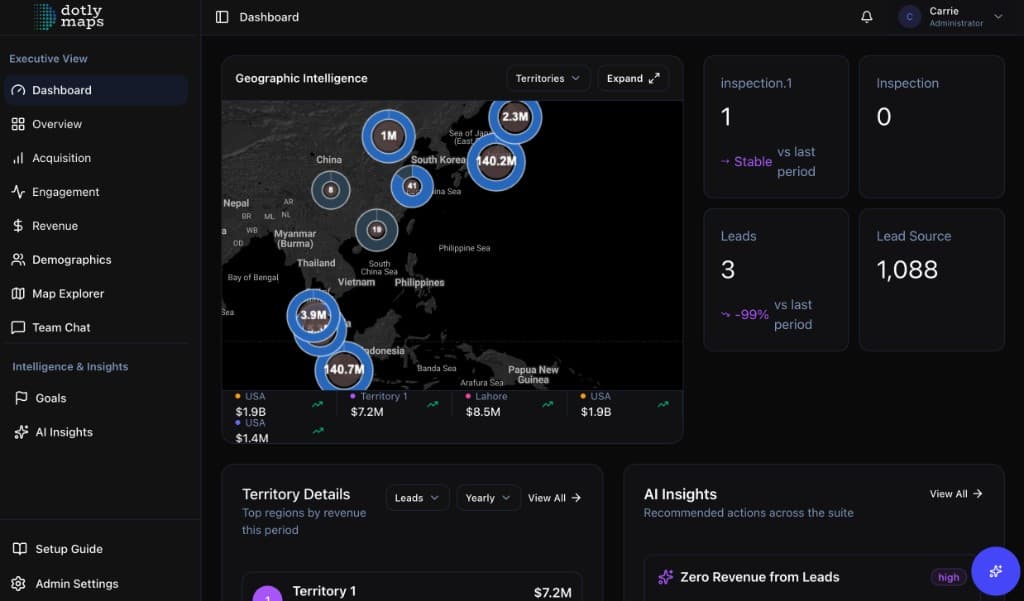
Task: Click the Team Chat bubble icon
Action: 18,328
